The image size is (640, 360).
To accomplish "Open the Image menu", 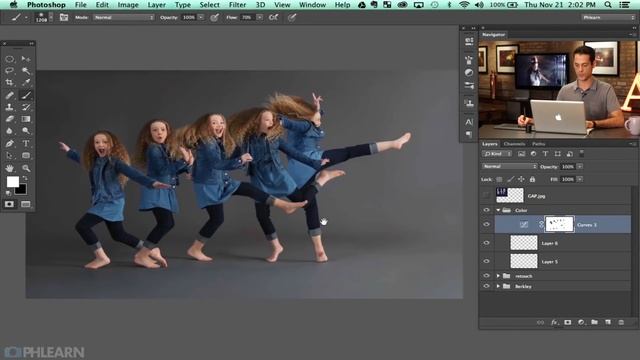I will [x=128, y=5].
